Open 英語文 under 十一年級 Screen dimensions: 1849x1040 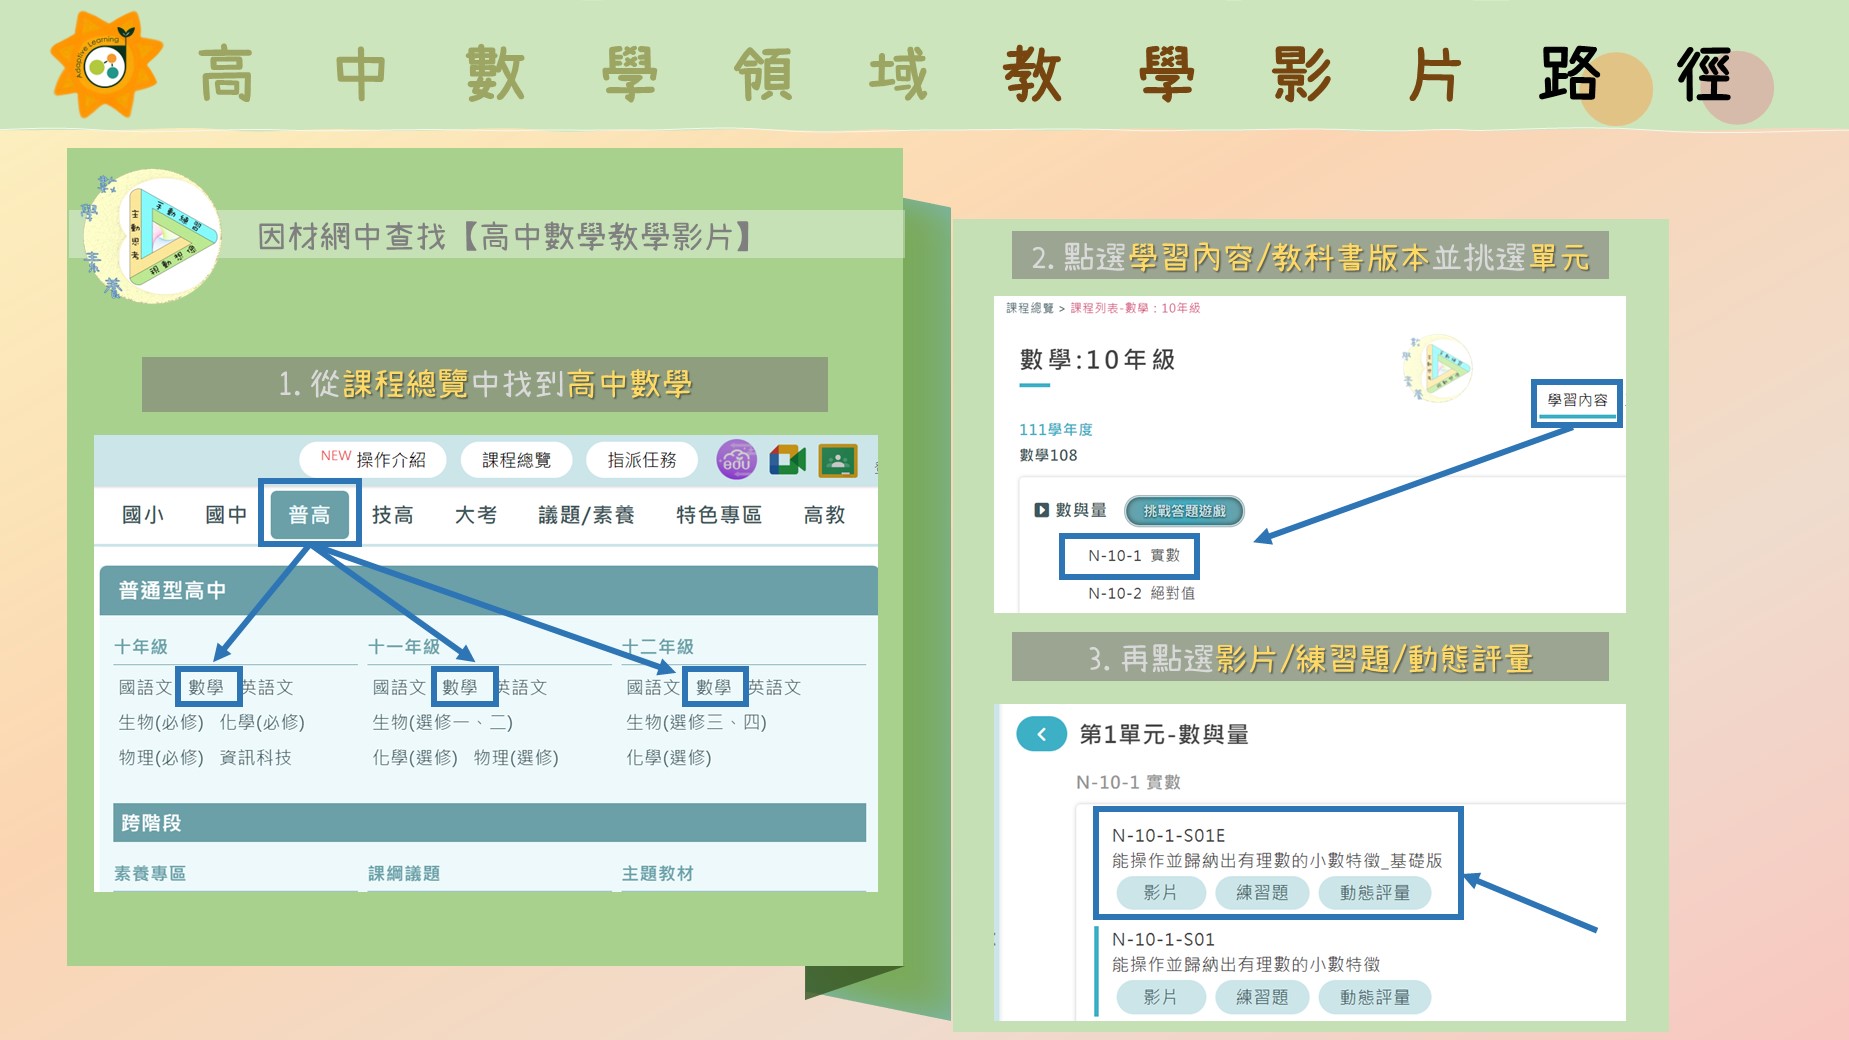point(522,687)
